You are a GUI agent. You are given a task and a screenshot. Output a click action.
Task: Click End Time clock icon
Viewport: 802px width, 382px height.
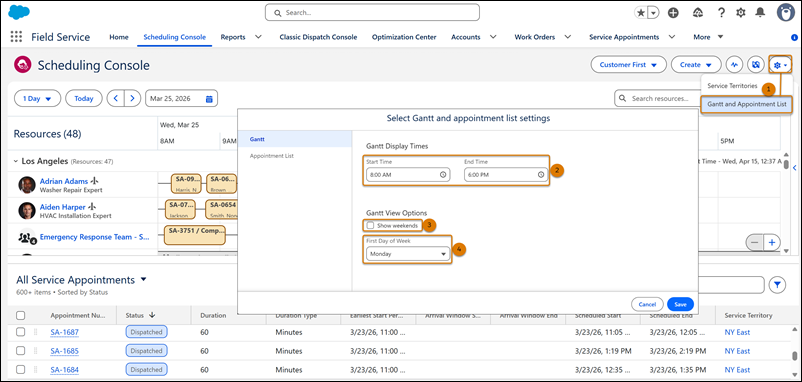(541, 174)
